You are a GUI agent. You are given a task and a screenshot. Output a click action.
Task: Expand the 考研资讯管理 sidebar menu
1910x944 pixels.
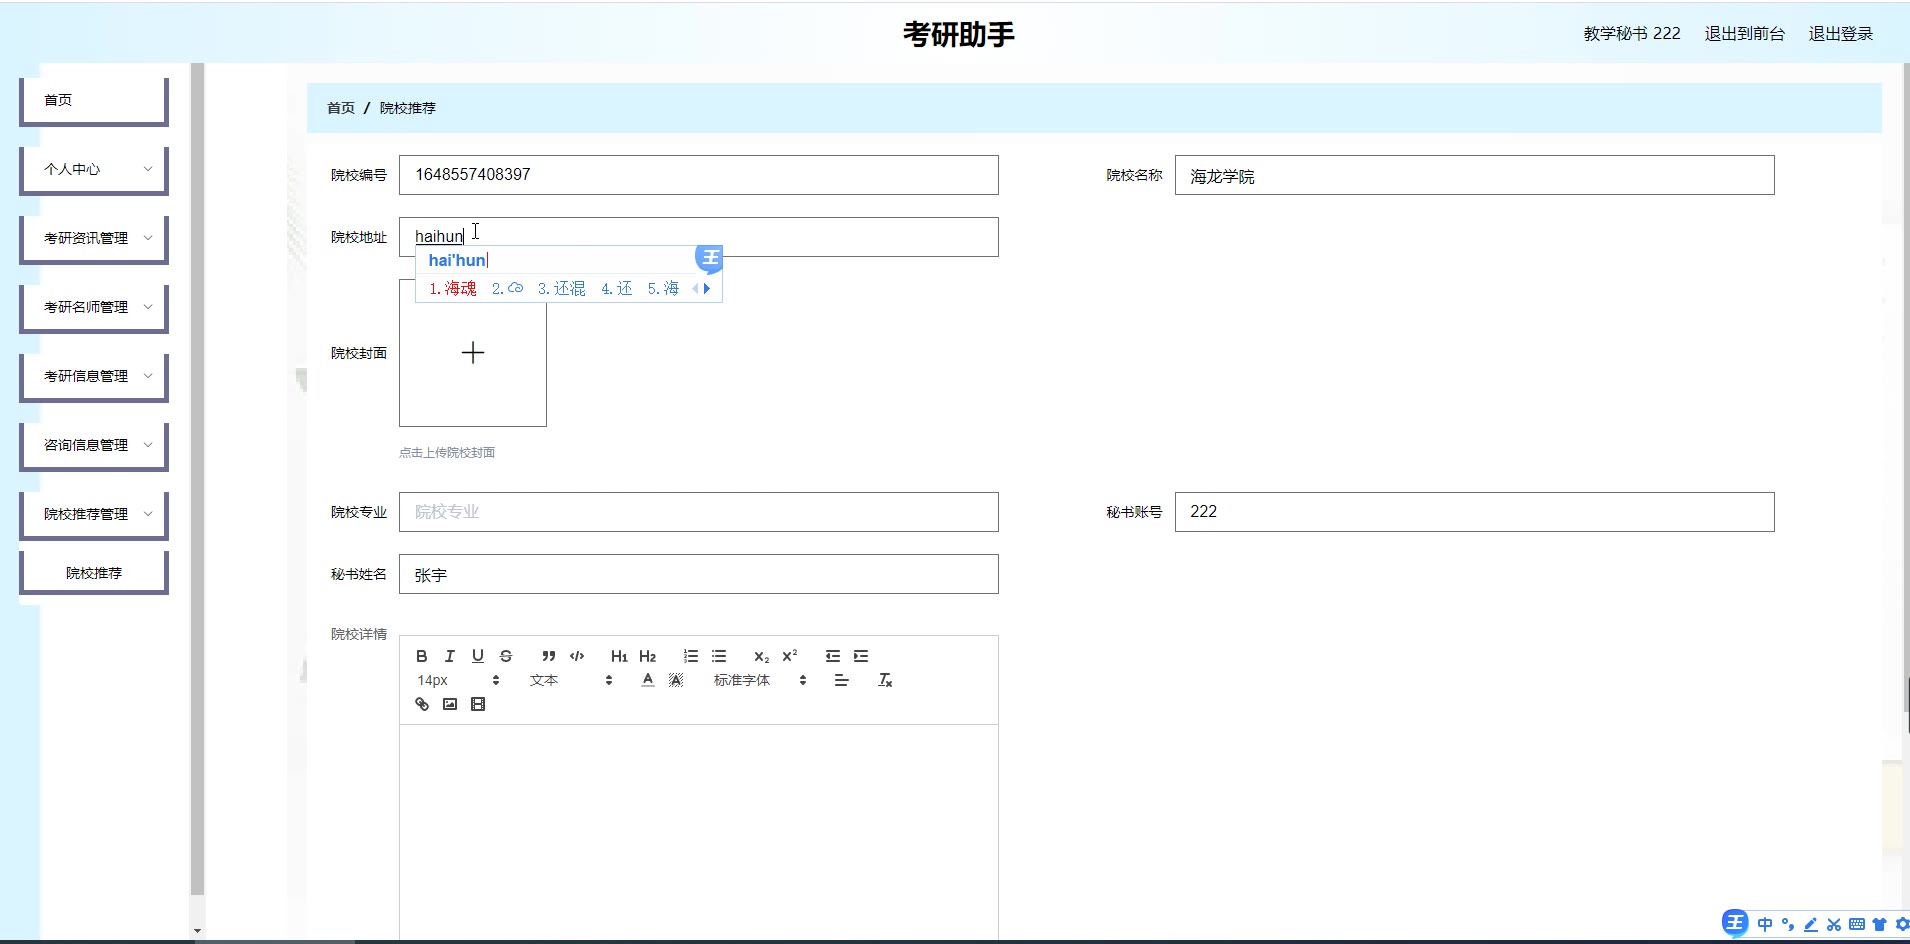(94, 238)
